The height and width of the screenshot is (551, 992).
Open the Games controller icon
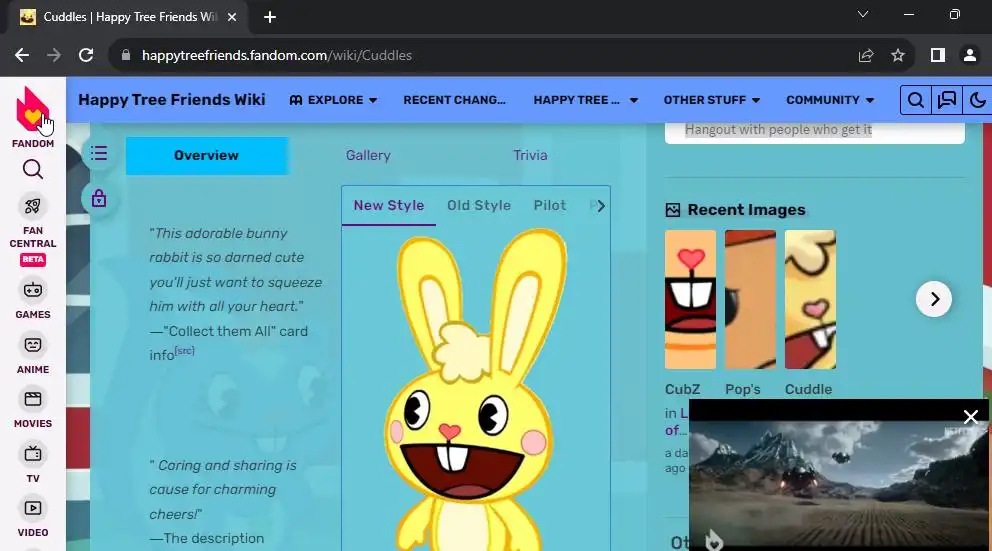(33, 290)
